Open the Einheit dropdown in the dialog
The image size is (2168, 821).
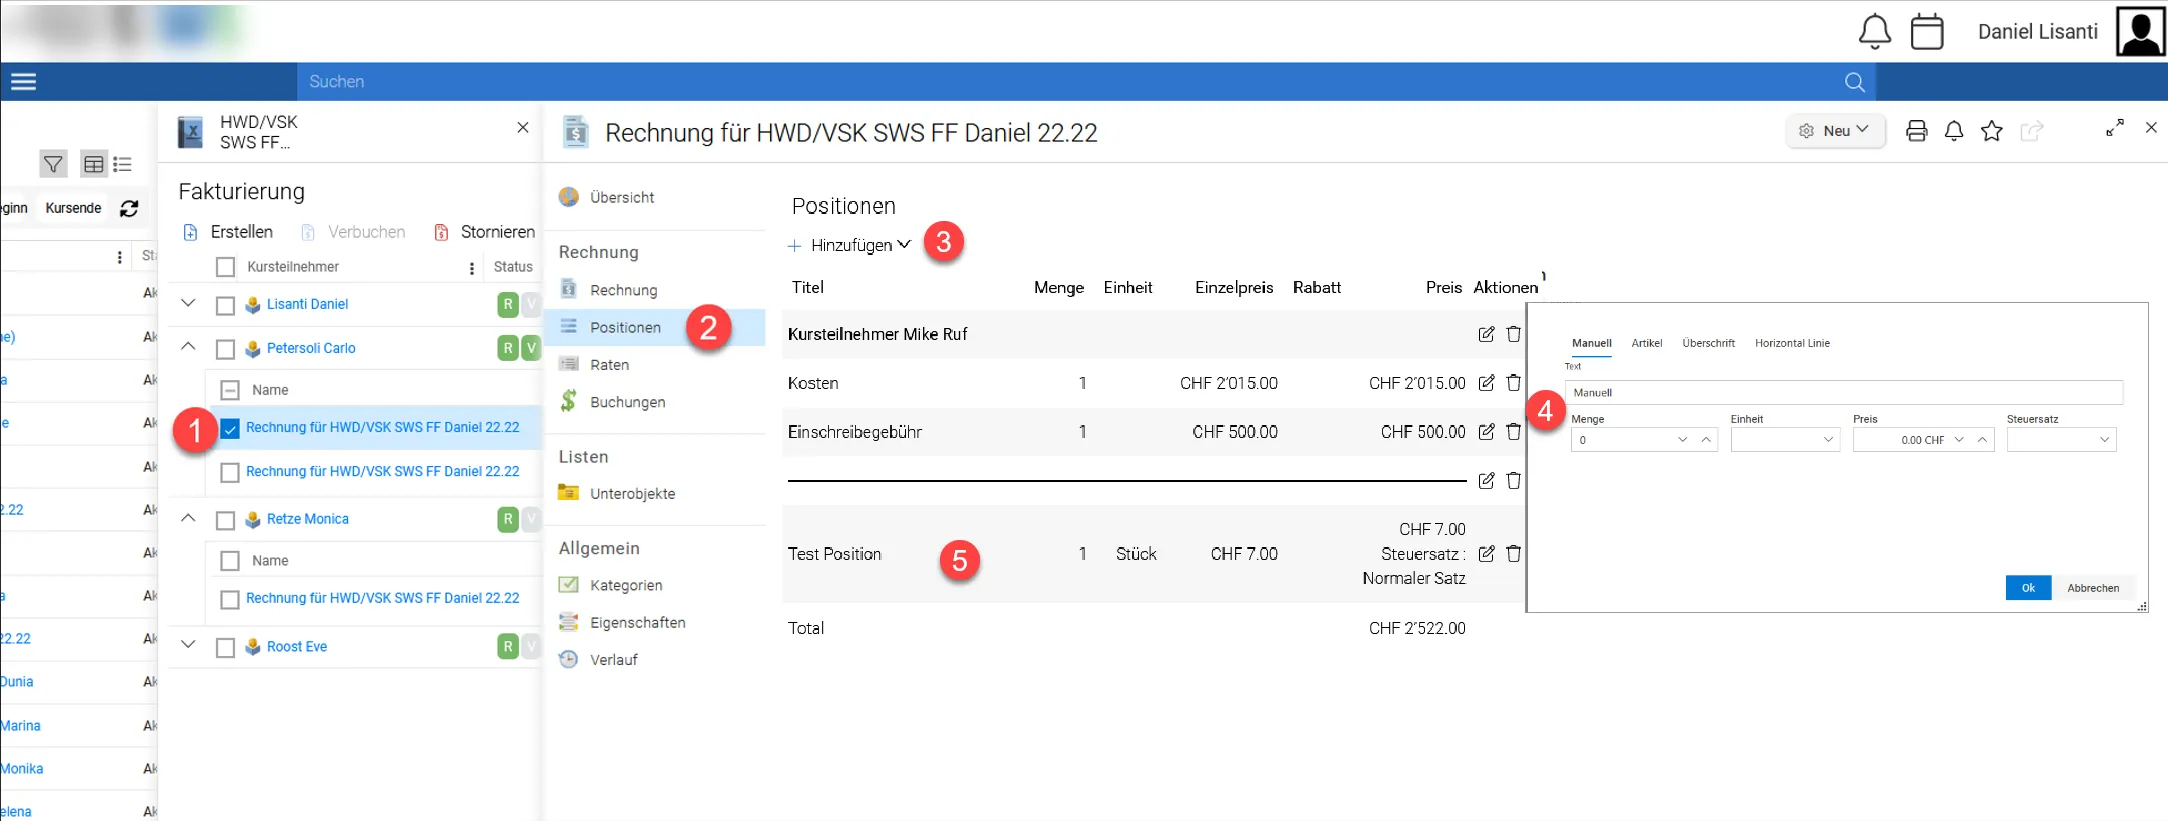(1785, 440)
